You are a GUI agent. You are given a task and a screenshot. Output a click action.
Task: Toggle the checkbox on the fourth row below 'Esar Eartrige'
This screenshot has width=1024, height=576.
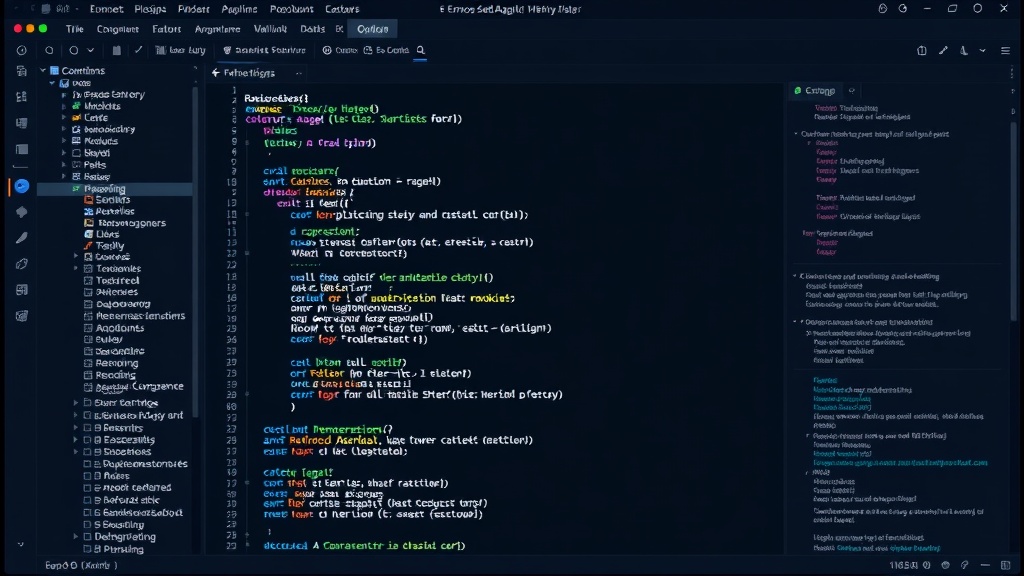coord(88,451)
